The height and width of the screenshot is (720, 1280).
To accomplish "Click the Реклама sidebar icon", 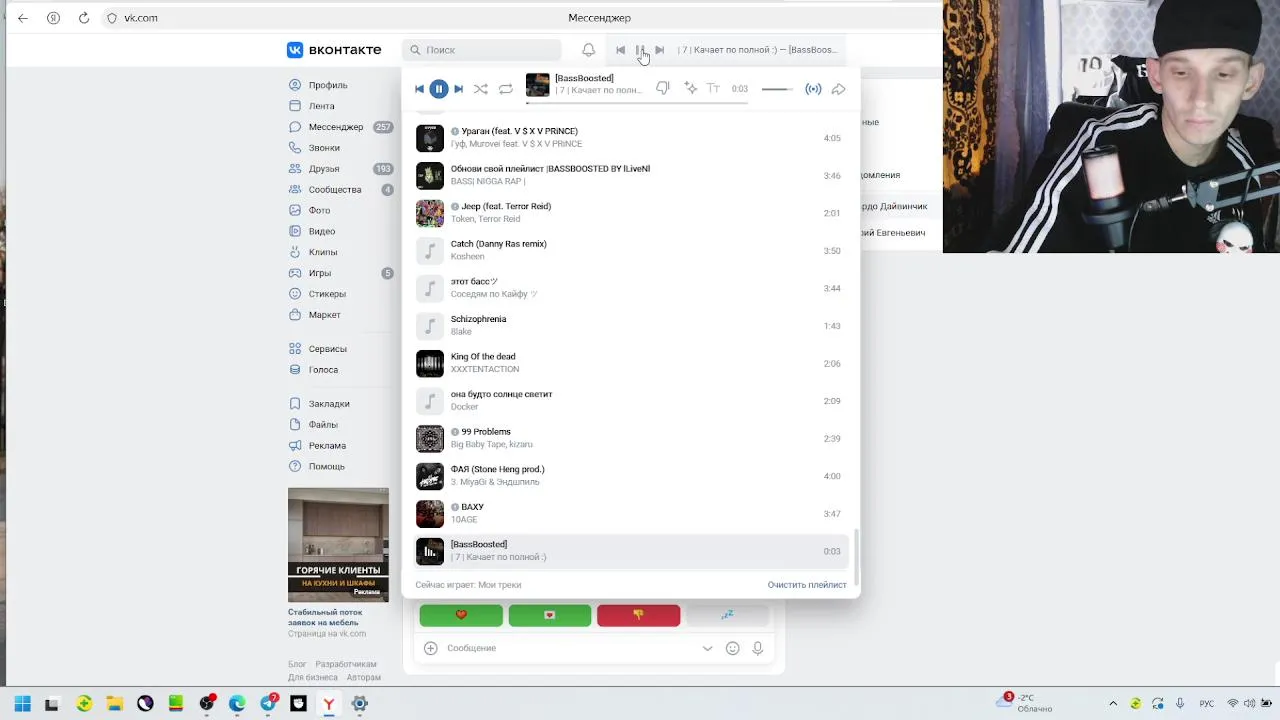I will (295, 446).
